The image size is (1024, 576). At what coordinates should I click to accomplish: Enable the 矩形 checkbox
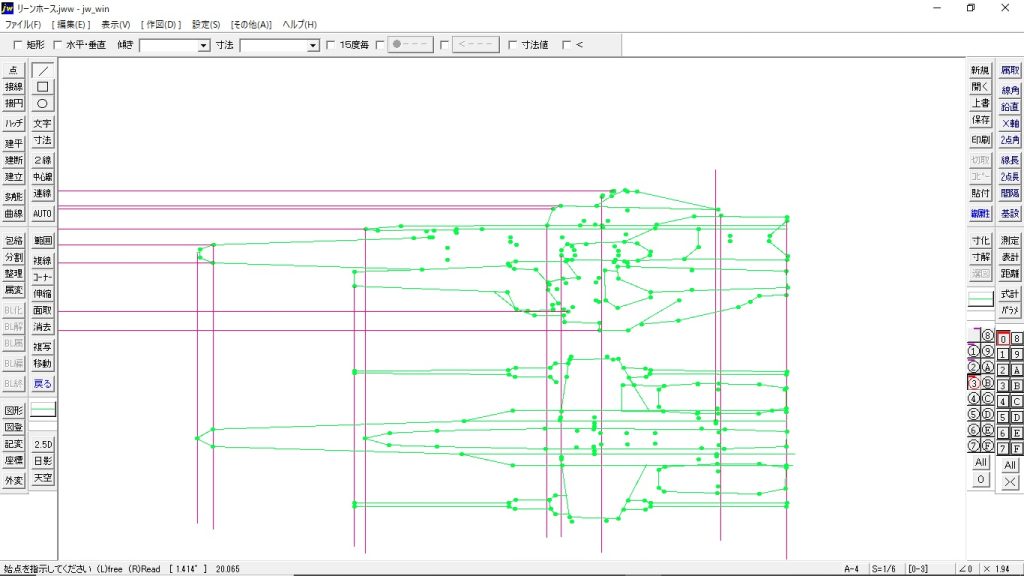(18, 45)
